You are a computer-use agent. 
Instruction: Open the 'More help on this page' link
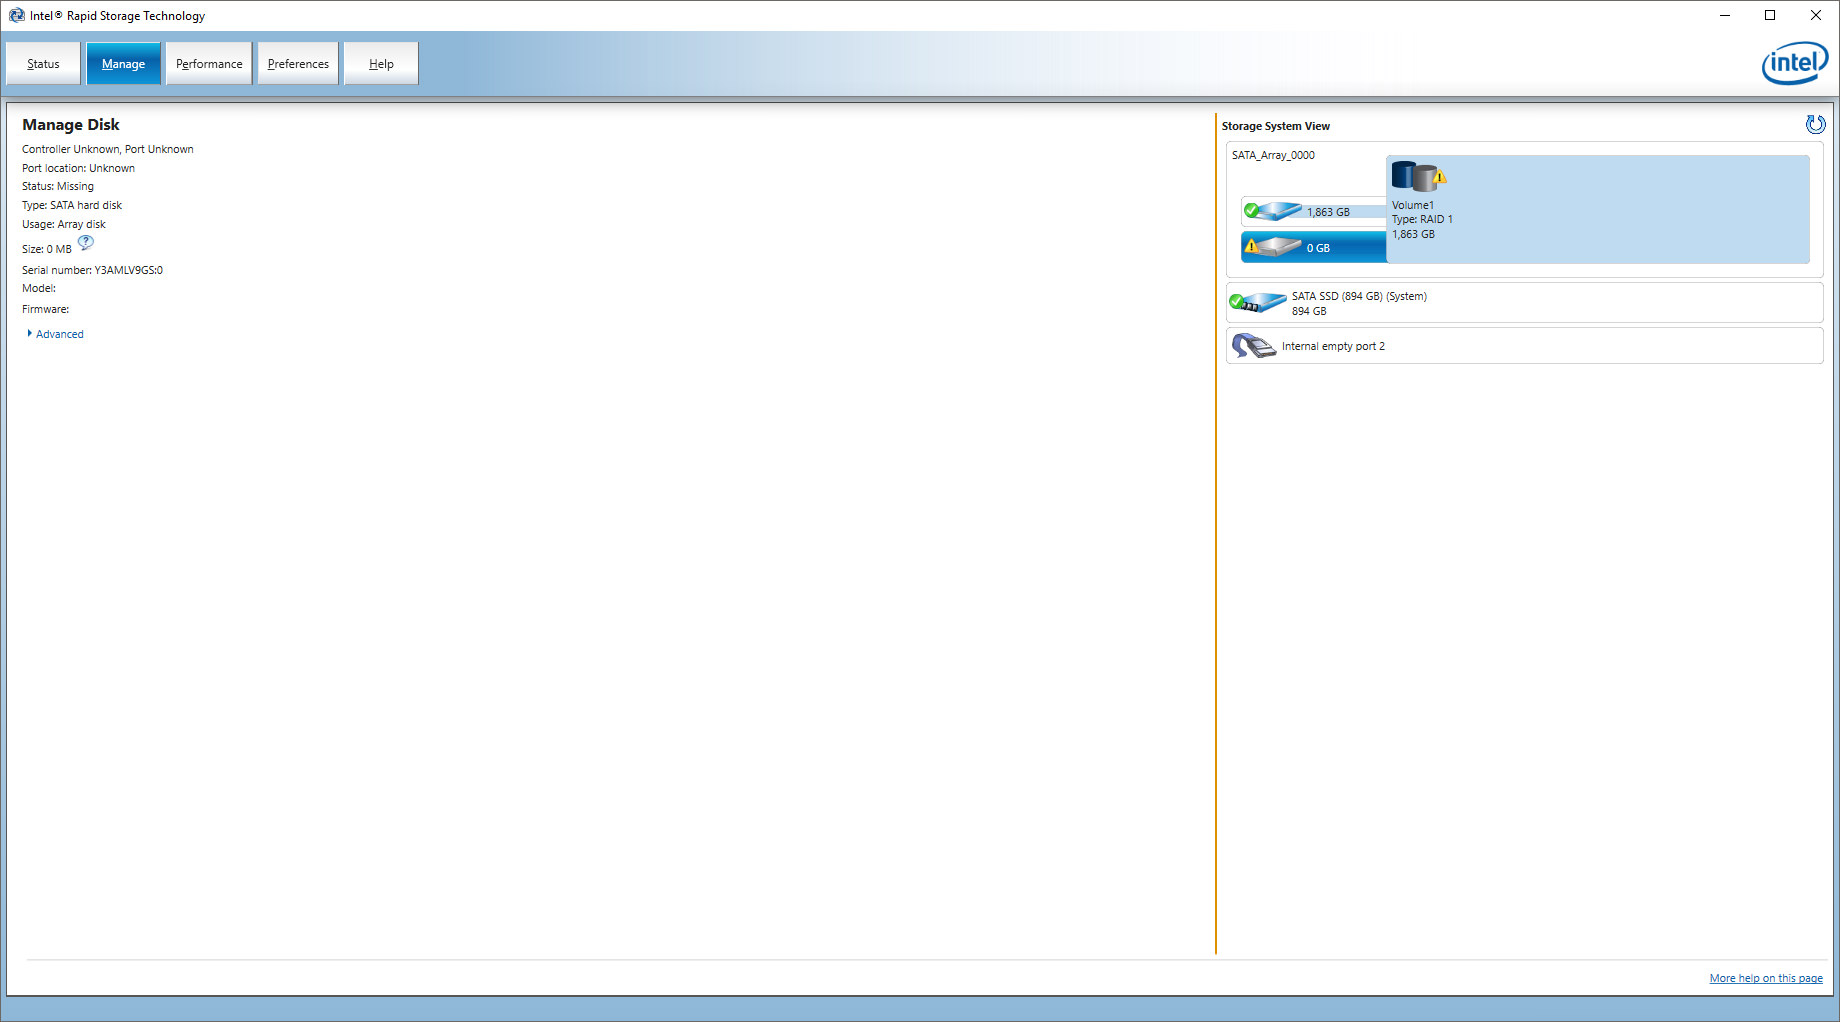(1766, 978)
